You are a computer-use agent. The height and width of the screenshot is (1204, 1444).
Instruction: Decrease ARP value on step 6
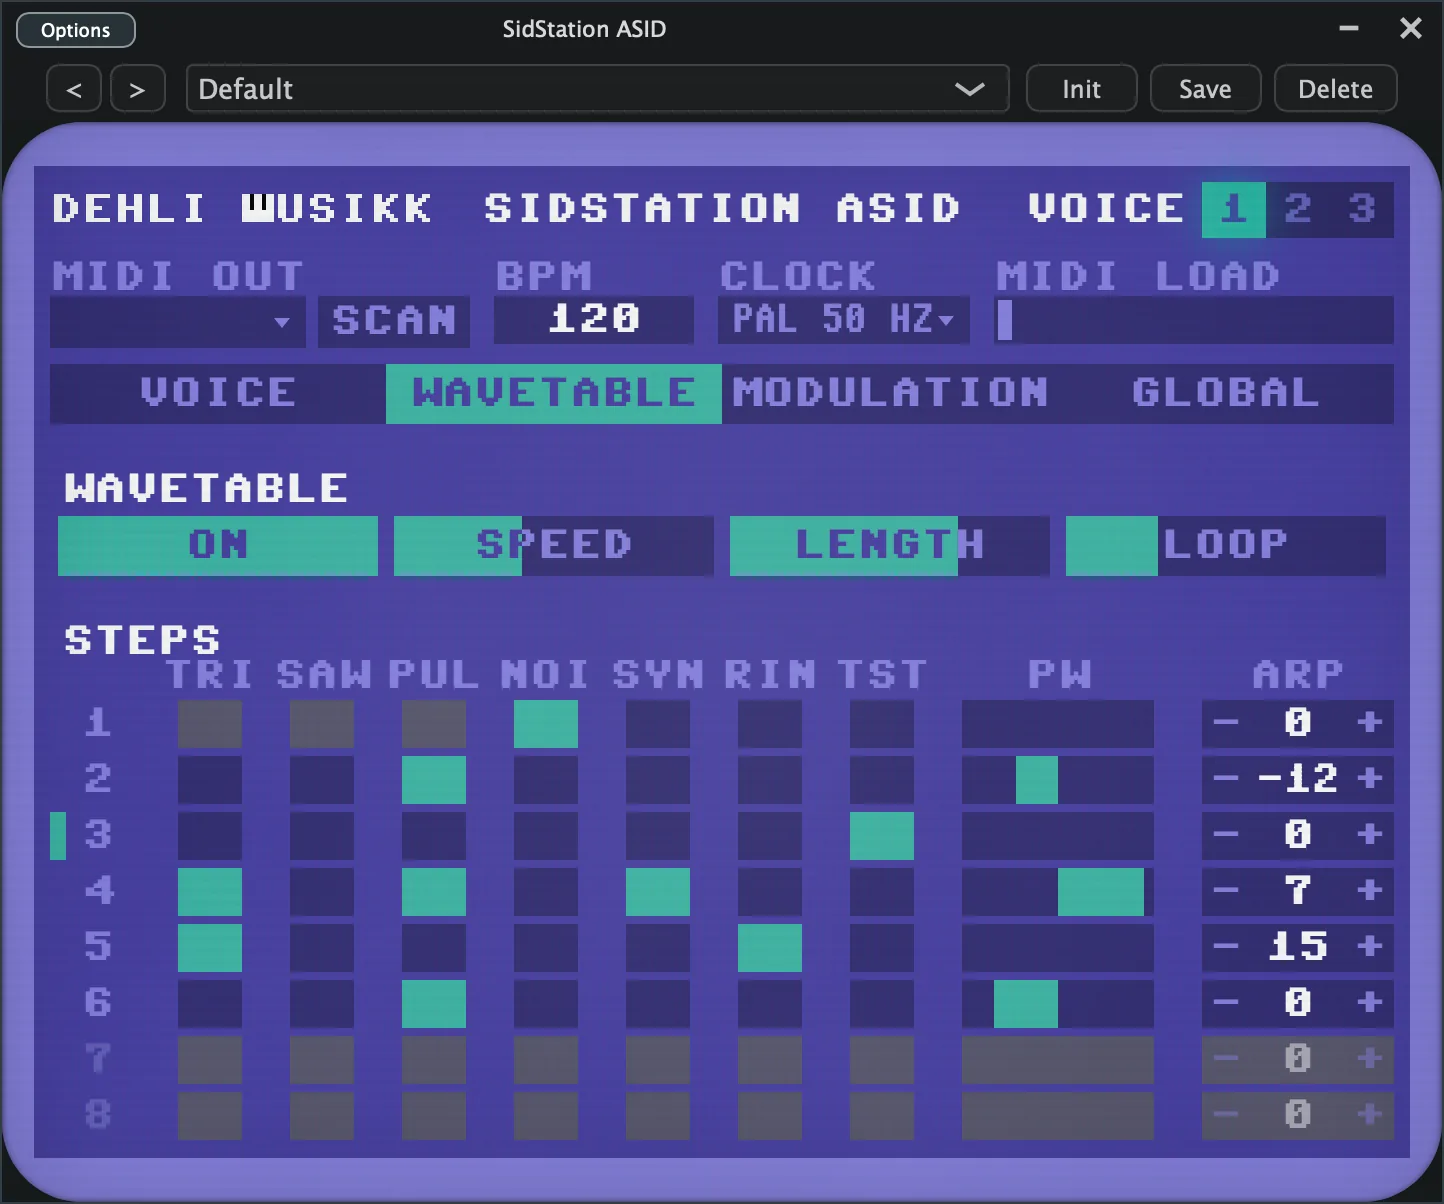[1226, 1003]
